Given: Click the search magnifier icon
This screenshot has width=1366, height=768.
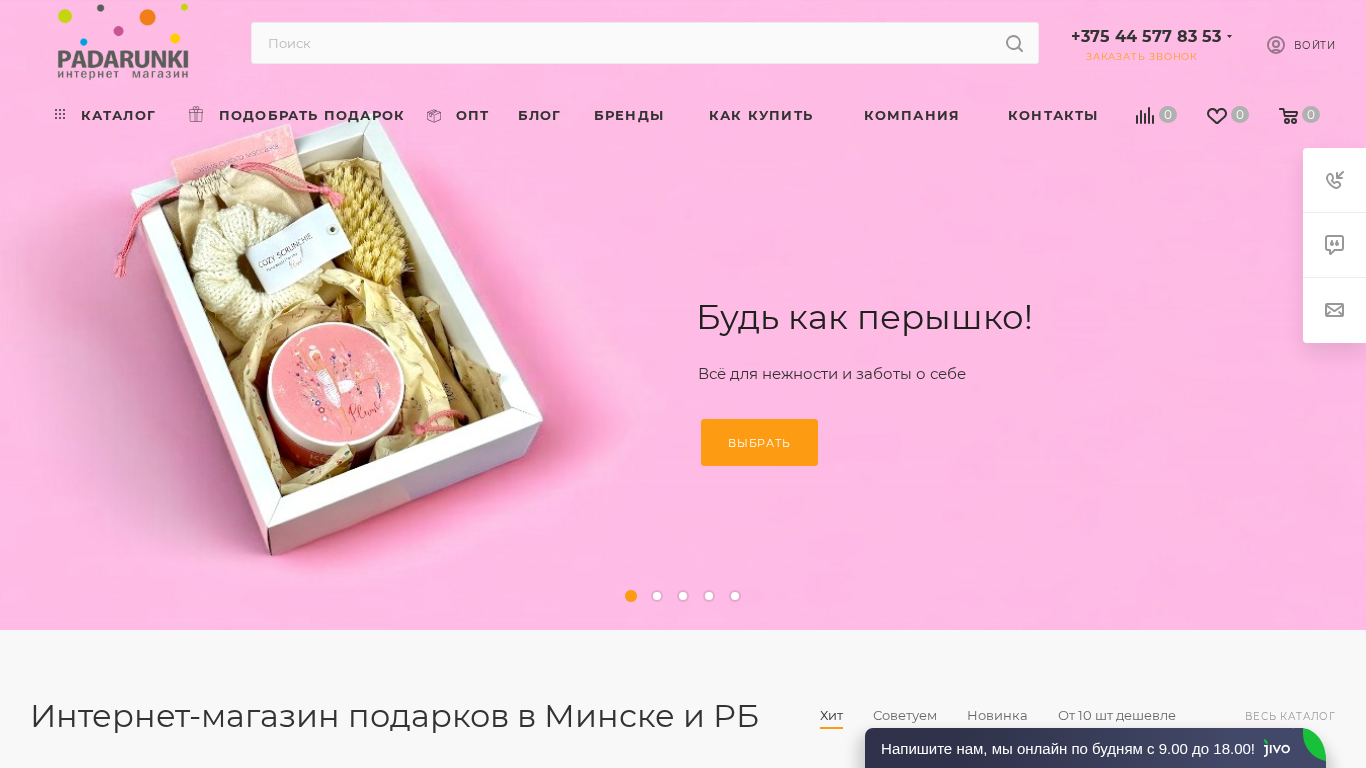Looking at the screenshot, I should pyautogui.click(x=1014, y=44).
